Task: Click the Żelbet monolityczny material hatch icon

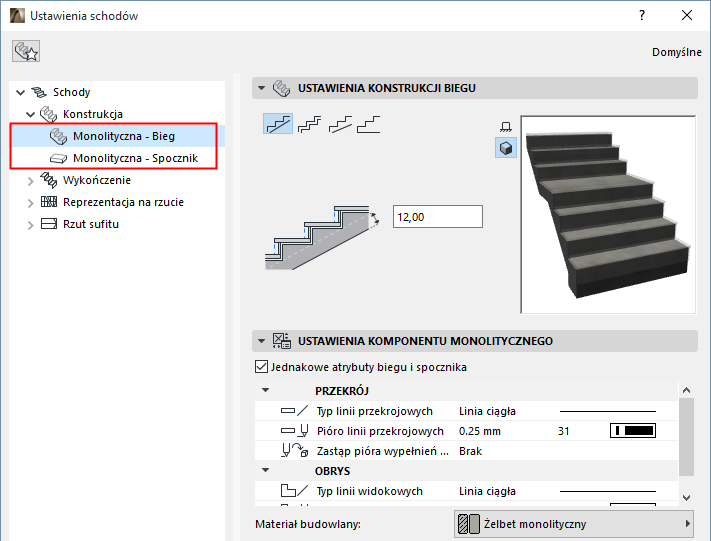Action: tap(468, 524)
